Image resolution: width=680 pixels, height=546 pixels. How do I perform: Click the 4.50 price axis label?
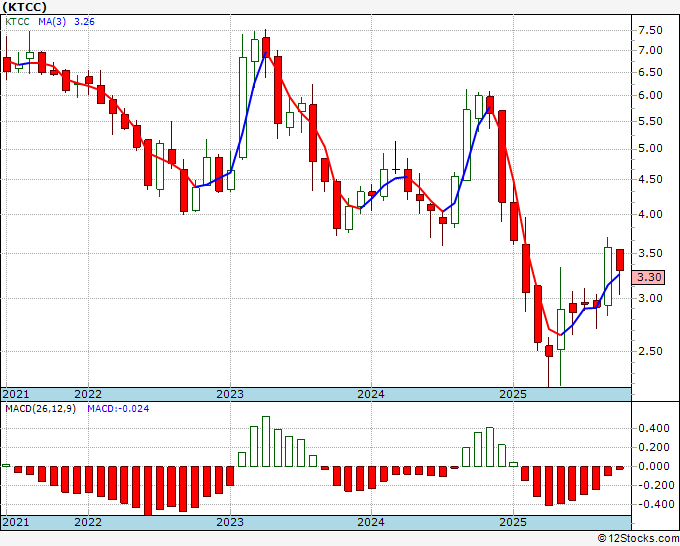(650, 179)
